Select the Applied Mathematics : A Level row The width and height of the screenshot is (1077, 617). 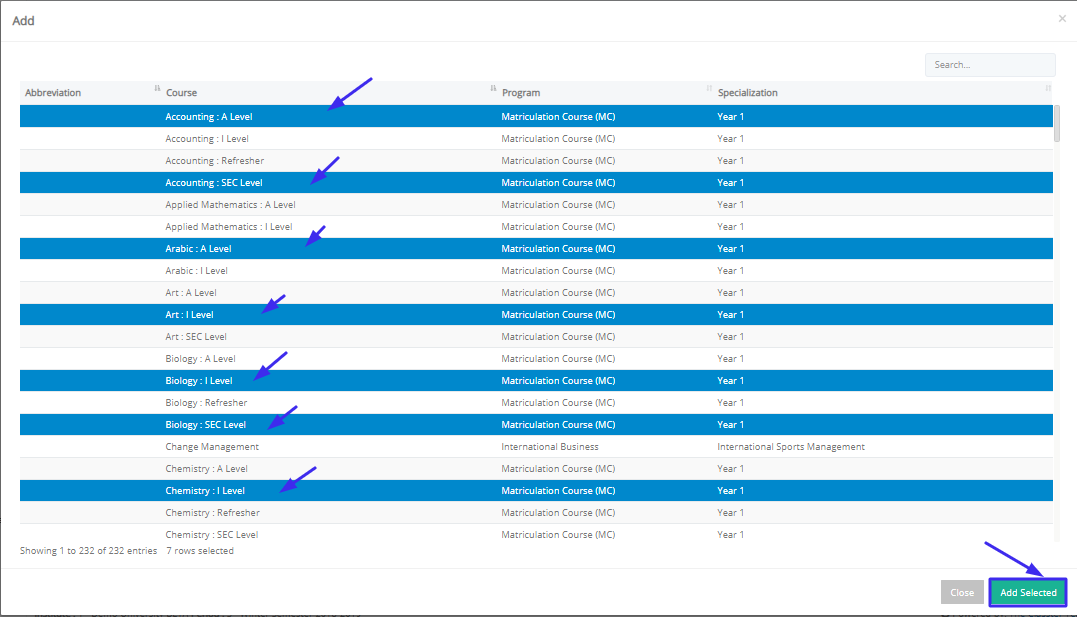[x=536, y=205]
